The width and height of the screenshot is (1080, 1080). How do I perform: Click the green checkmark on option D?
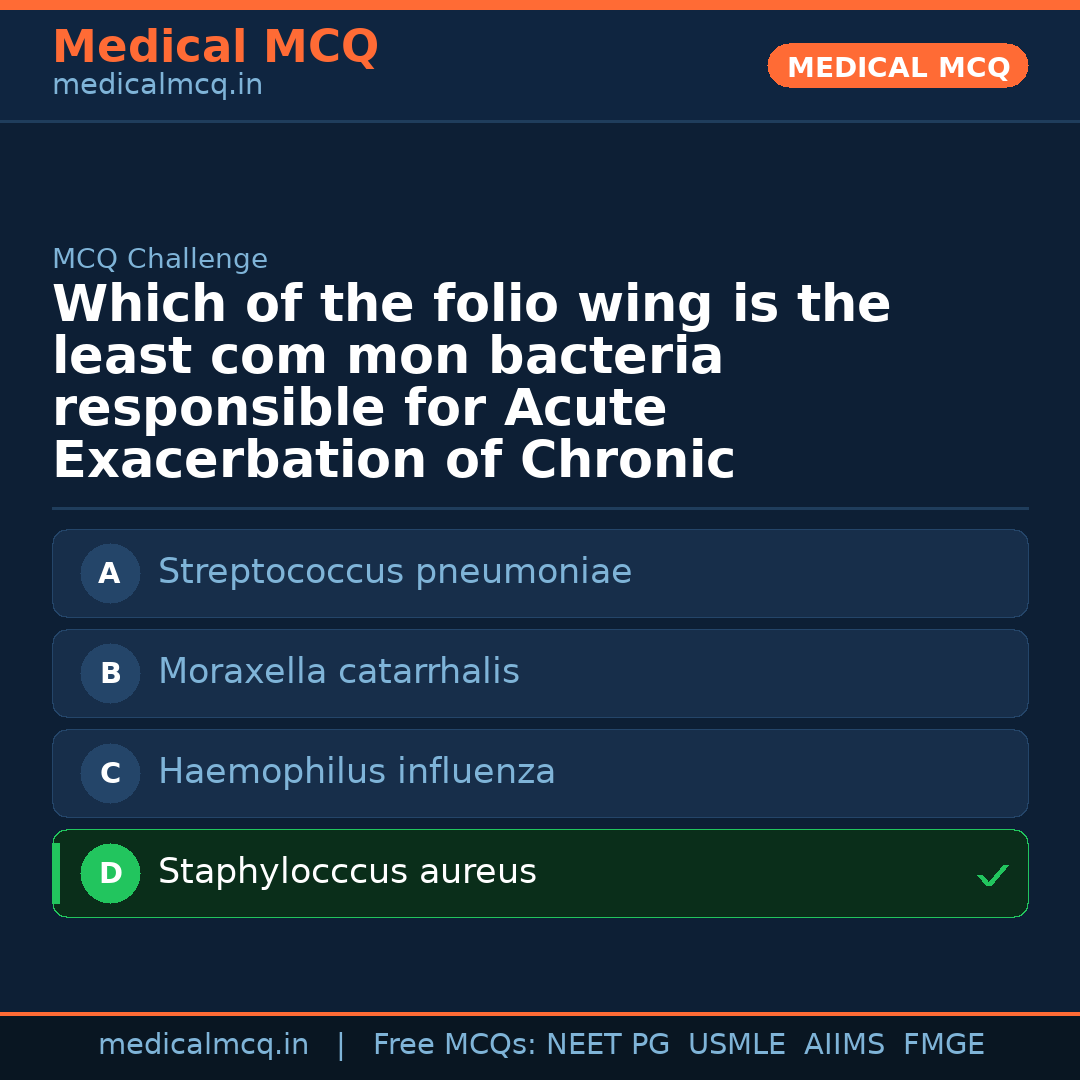coord(993,876)
